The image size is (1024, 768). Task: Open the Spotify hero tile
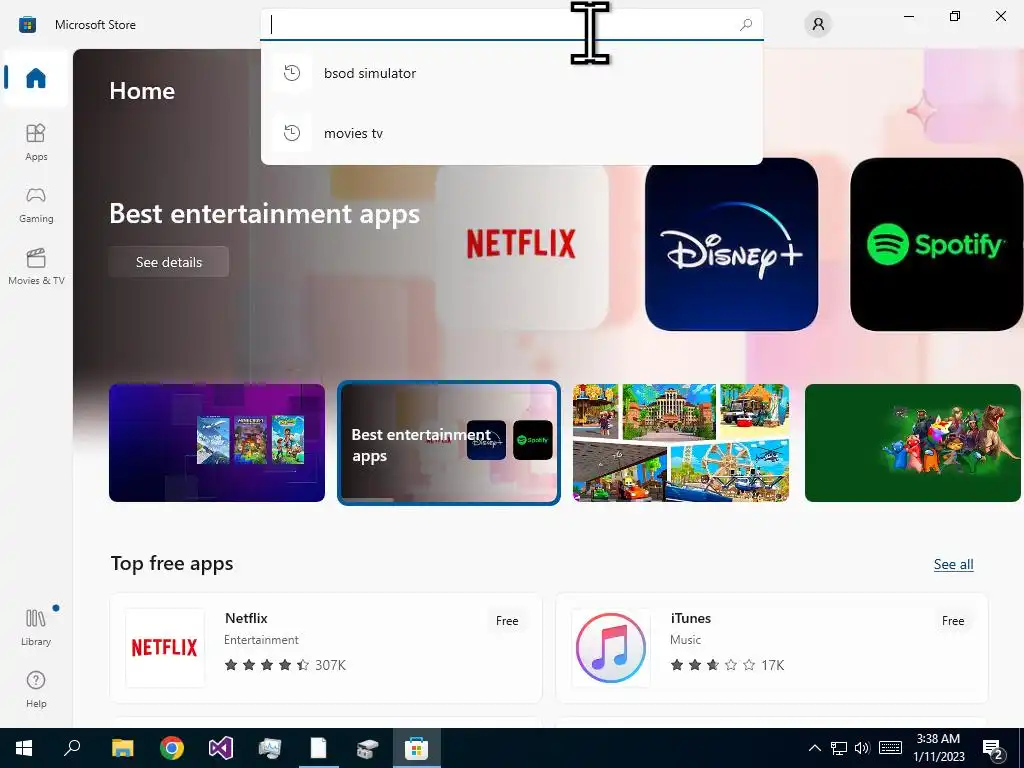(936, 244)
